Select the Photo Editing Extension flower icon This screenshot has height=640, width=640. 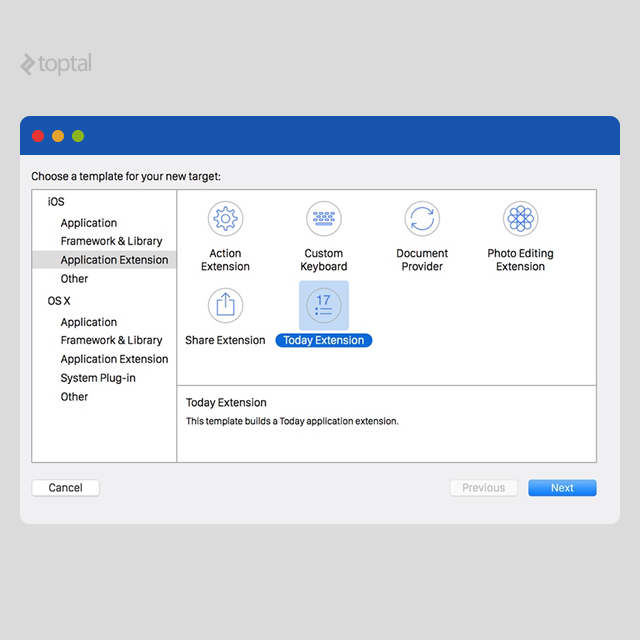pyautogui.click(x=520, y=218)
